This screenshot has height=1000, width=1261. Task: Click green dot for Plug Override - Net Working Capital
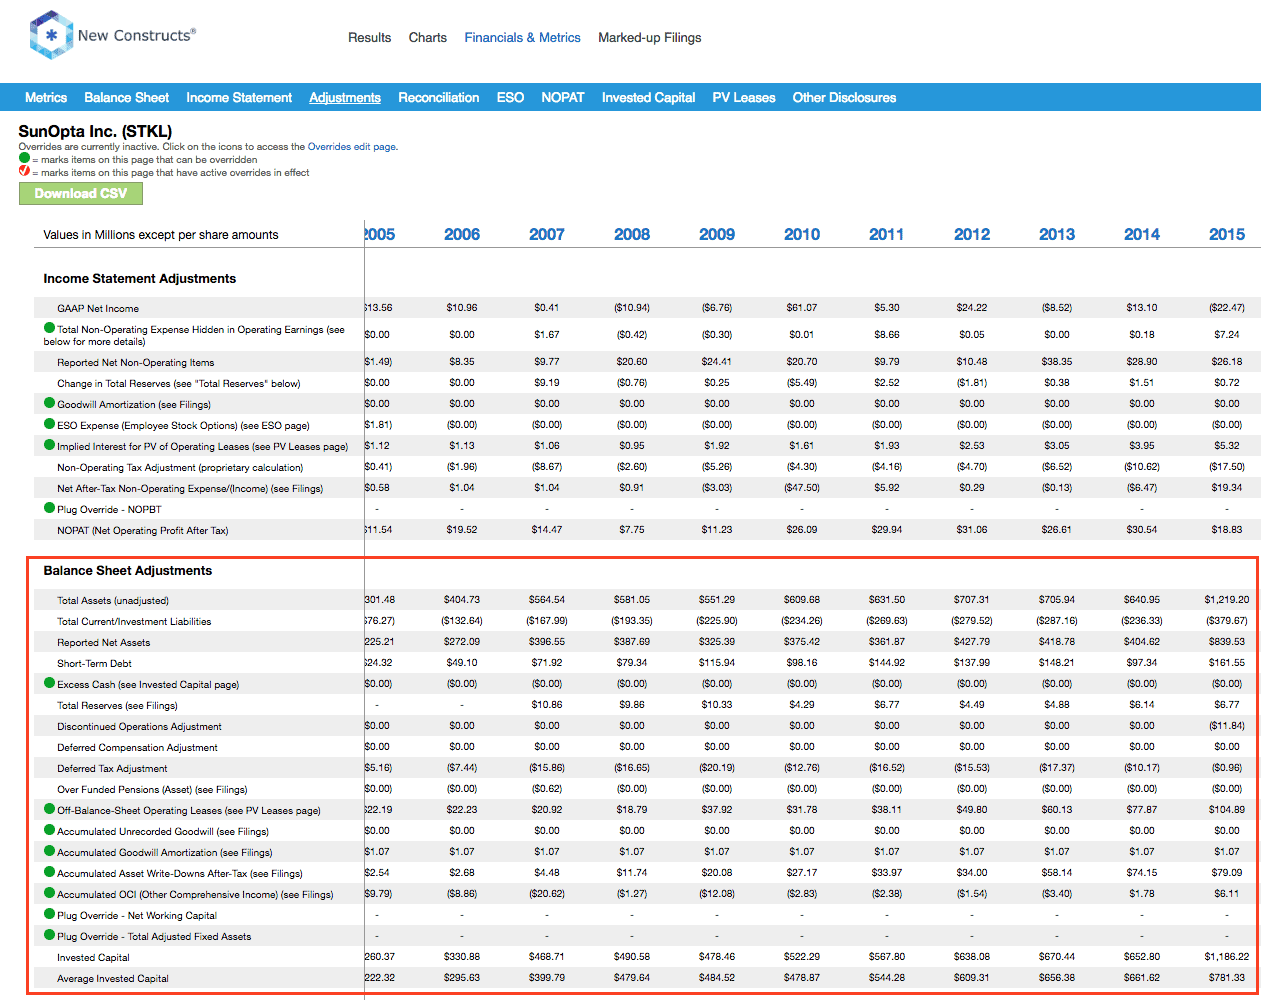(x=49, y=914)
